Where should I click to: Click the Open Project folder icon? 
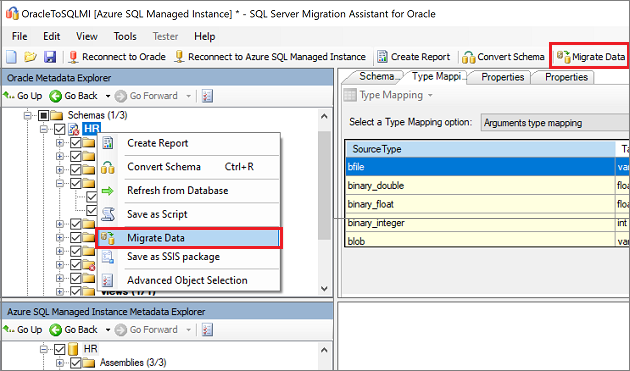pos(30,57)
